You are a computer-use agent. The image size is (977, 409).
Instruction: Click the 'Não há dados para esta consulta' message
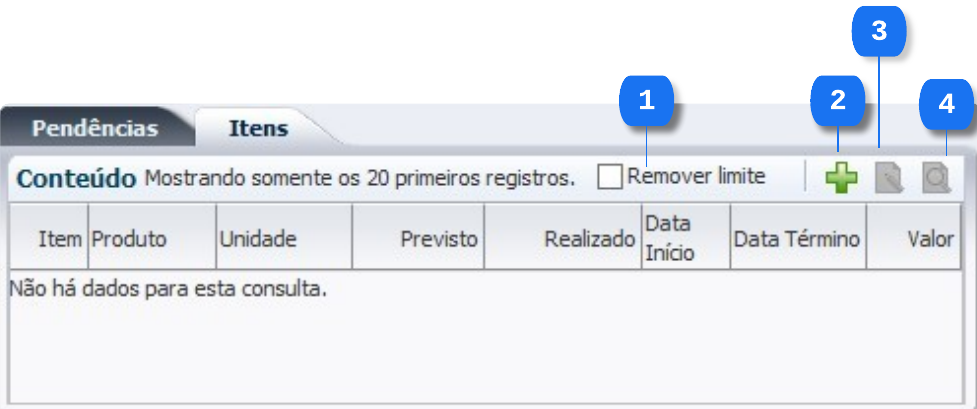coord(168,289)
